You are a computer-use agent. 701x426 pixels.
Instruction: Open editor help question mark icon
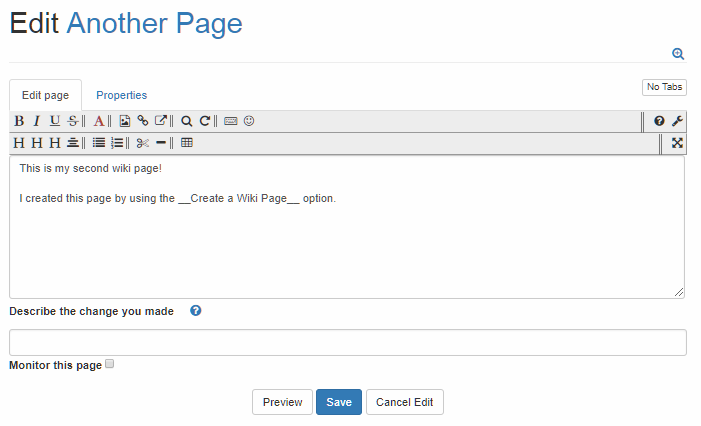click(x=659, y=121)
